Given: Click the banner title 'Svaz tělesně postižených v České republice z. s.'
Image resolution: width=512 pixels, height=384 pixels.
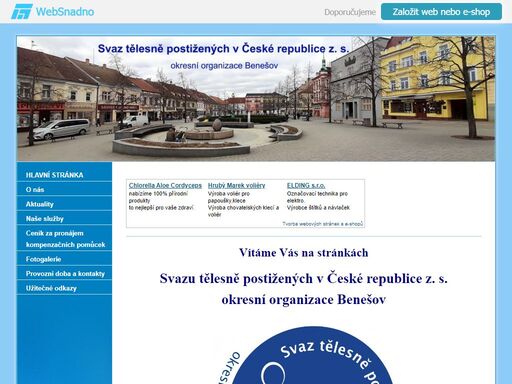Looking at the screenshot, I should 223,49.
